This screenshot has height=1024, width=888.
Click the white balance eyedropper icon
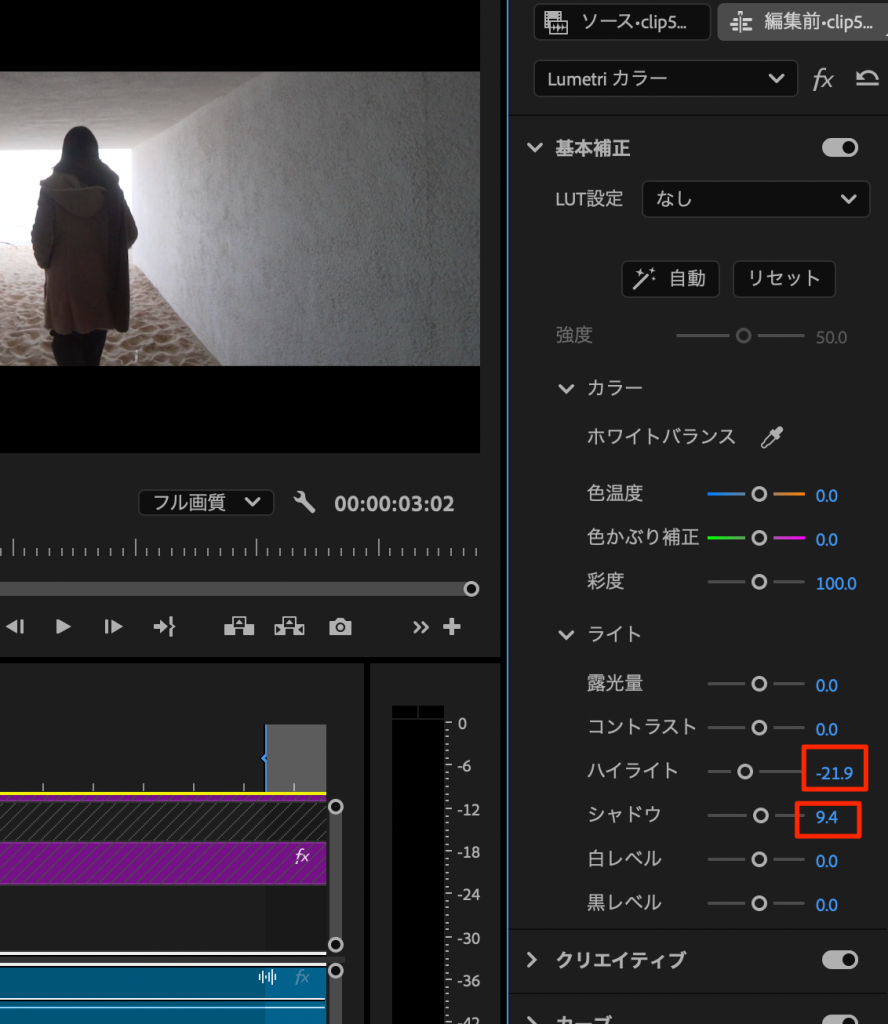[x=771, y=437]
